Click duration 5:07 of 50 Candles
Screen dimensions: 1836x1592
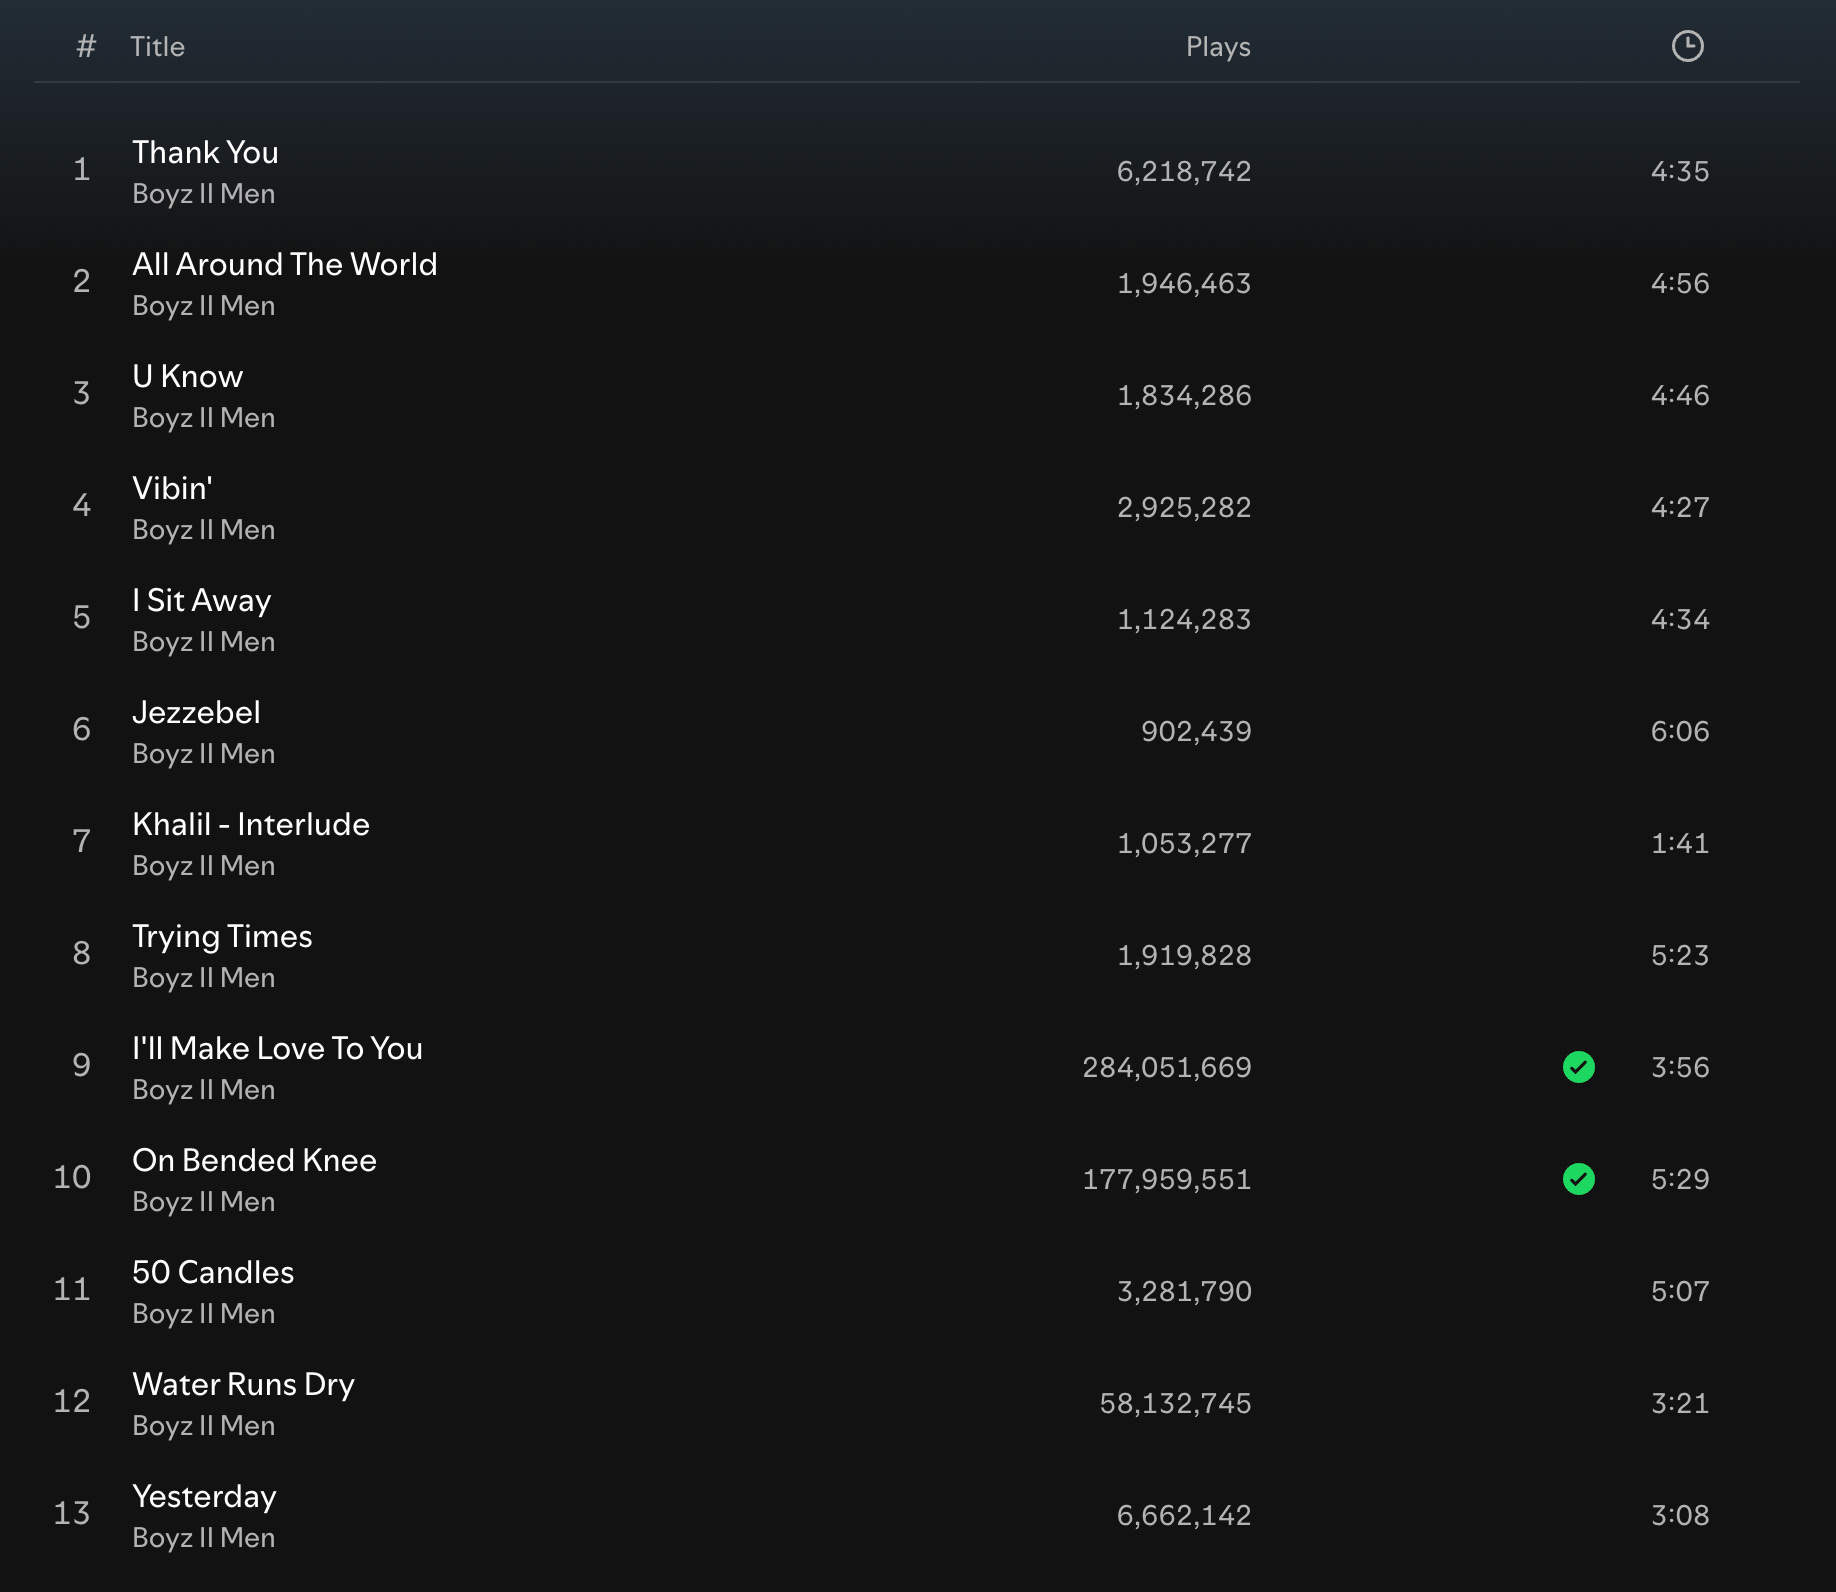click(1680, 1291)
